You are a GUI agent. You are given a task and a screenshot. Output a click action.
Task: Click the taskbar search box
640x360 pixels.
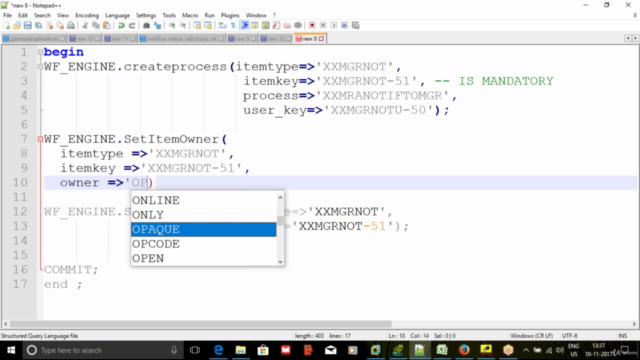[x=102, y=350]
